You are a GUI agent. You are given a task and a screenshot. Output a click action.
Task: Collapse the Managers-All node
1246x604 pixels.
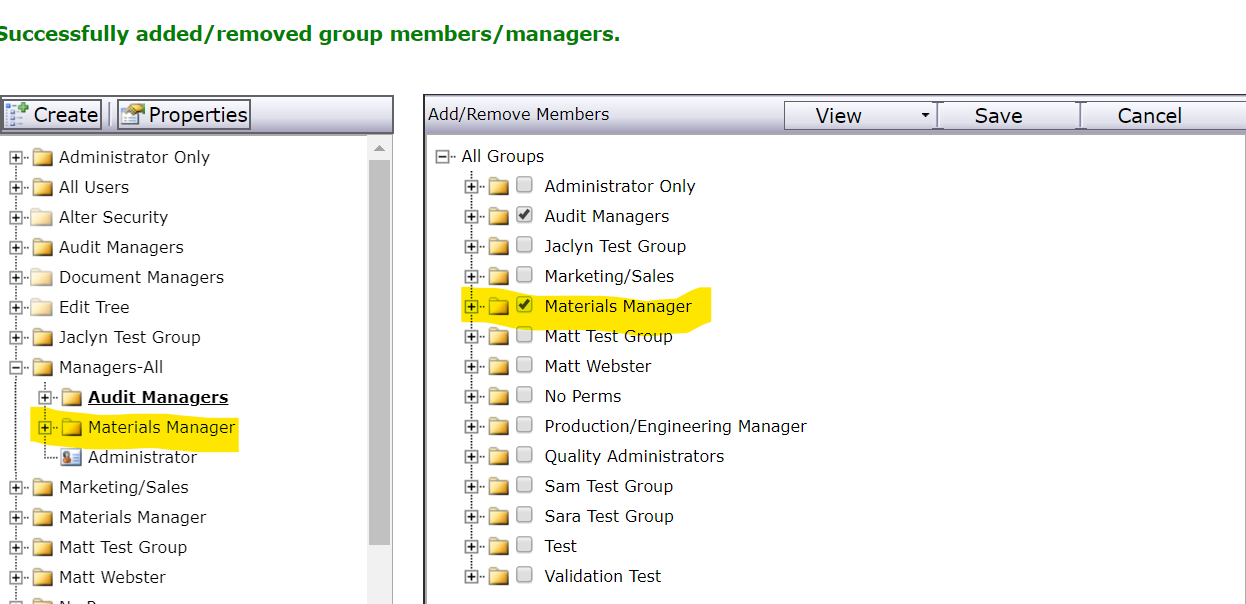16,368
